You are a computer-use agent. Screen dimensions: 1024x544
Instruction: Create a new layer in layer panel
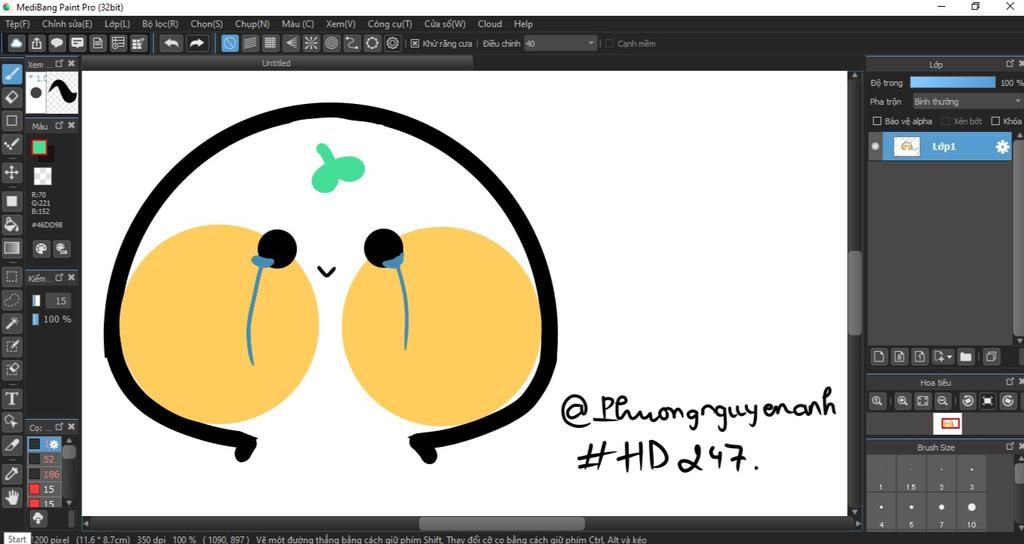coord(879,357)
